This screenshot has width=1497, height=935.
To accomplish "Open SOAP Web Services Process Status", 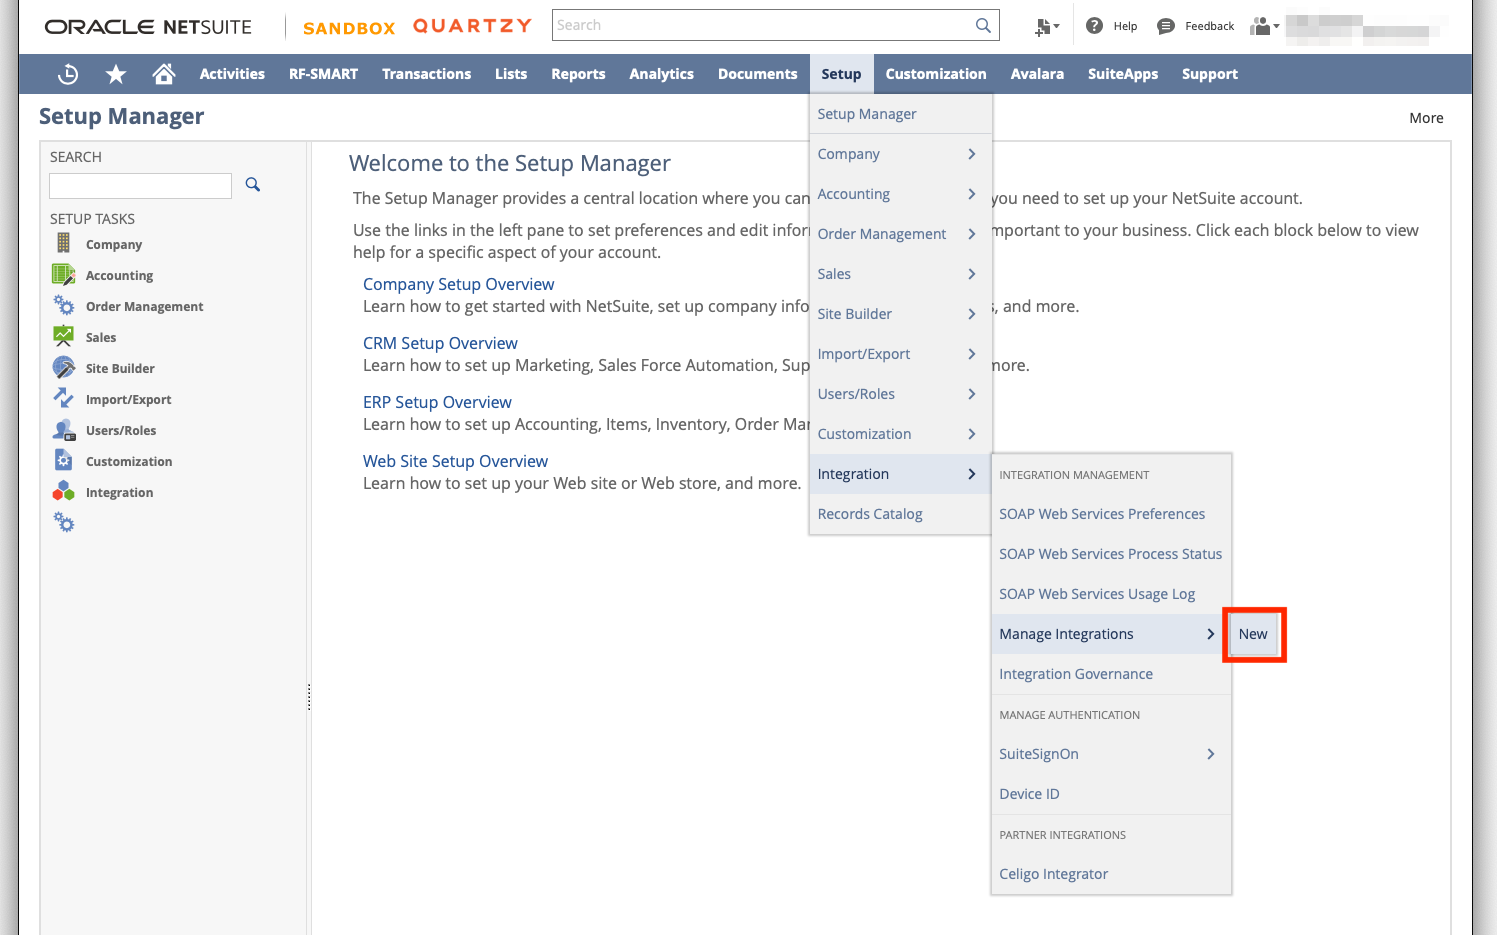I will coord(1111,554).
